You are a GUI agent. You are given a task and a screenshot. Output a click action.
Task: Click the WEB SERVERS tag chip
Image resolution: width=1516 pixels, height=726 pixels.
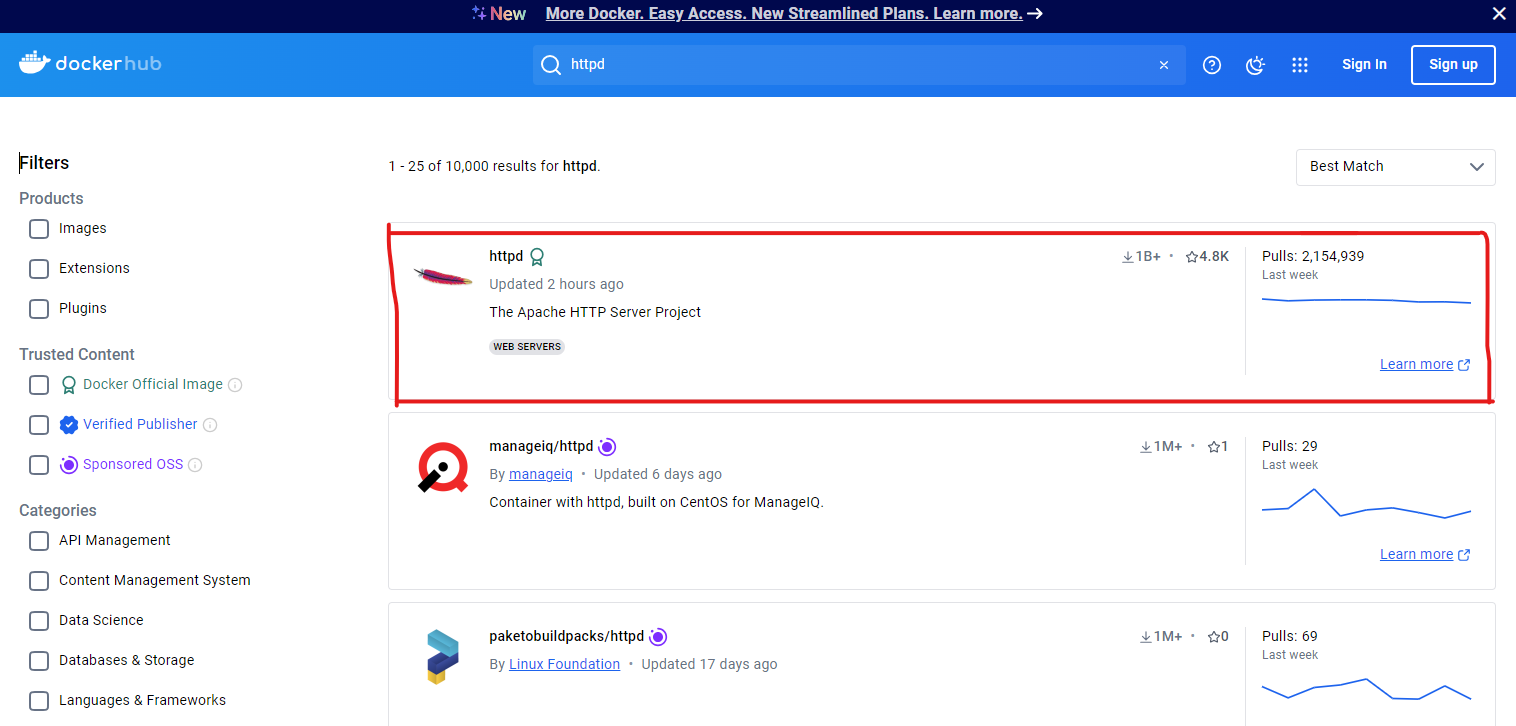pyautogui.click(x=527, y=347)
